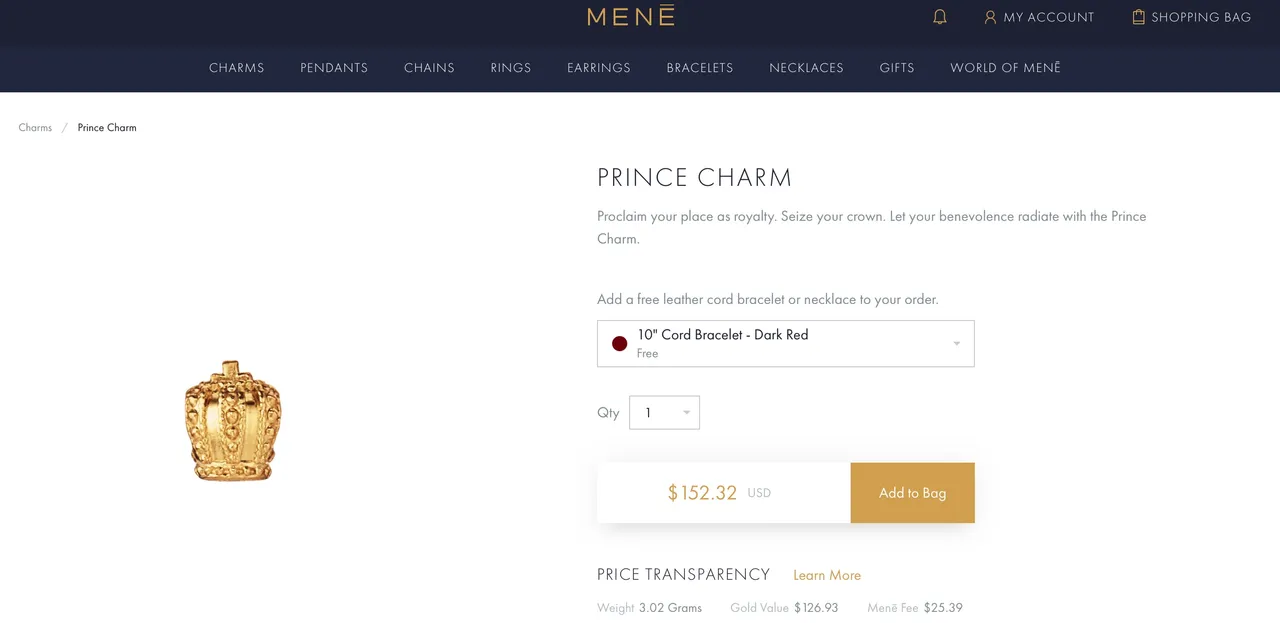Browse the Earrings category
The width and height of the screenshot is (1280, 623).
coord(599,68)
